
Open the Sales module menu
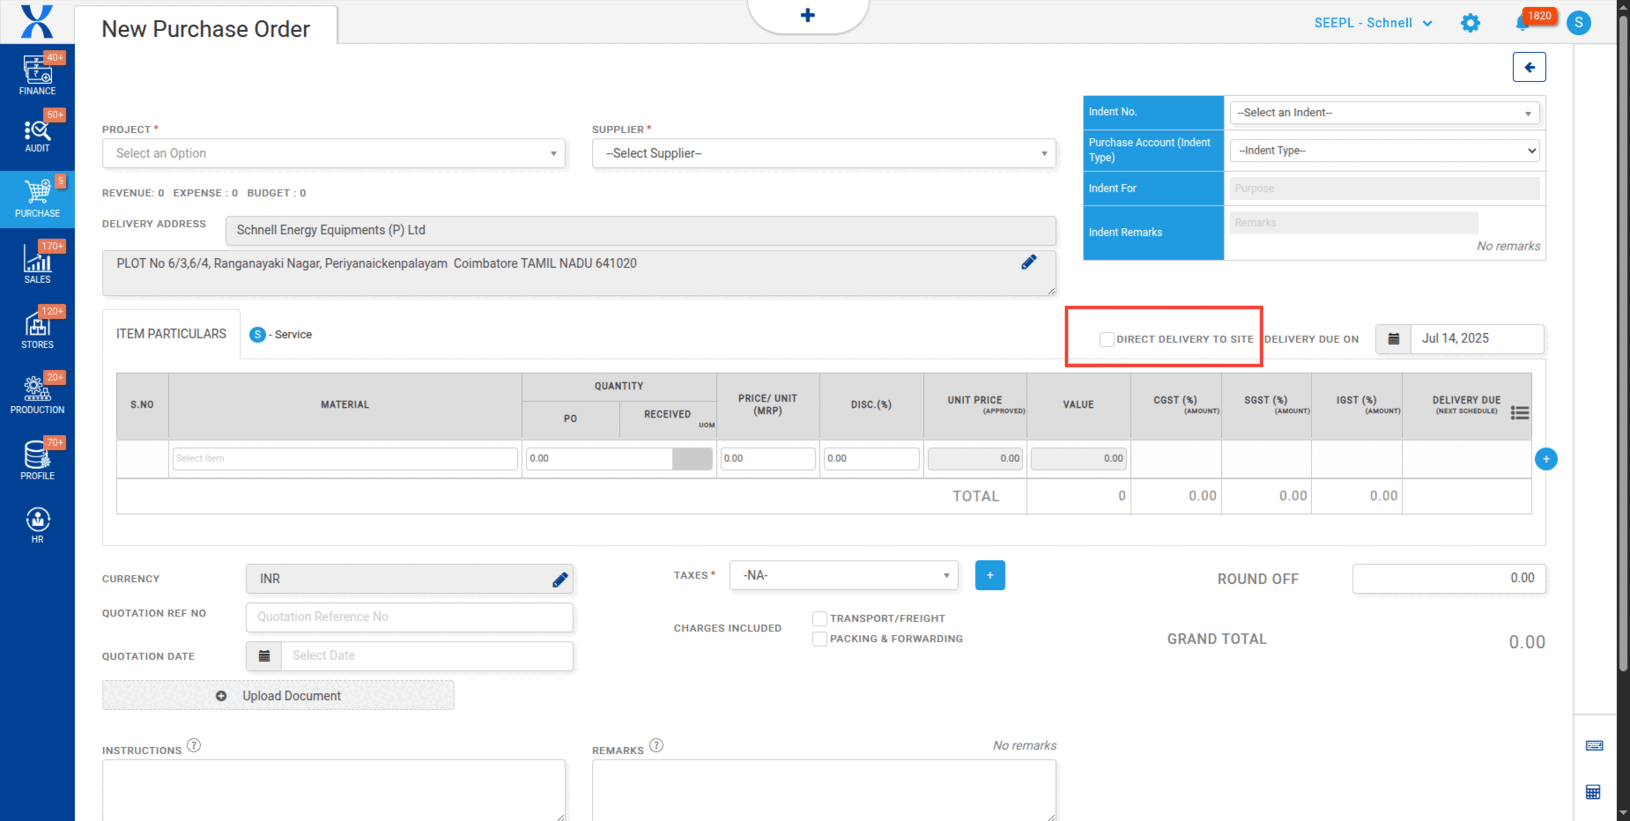(x=37, y=264)
